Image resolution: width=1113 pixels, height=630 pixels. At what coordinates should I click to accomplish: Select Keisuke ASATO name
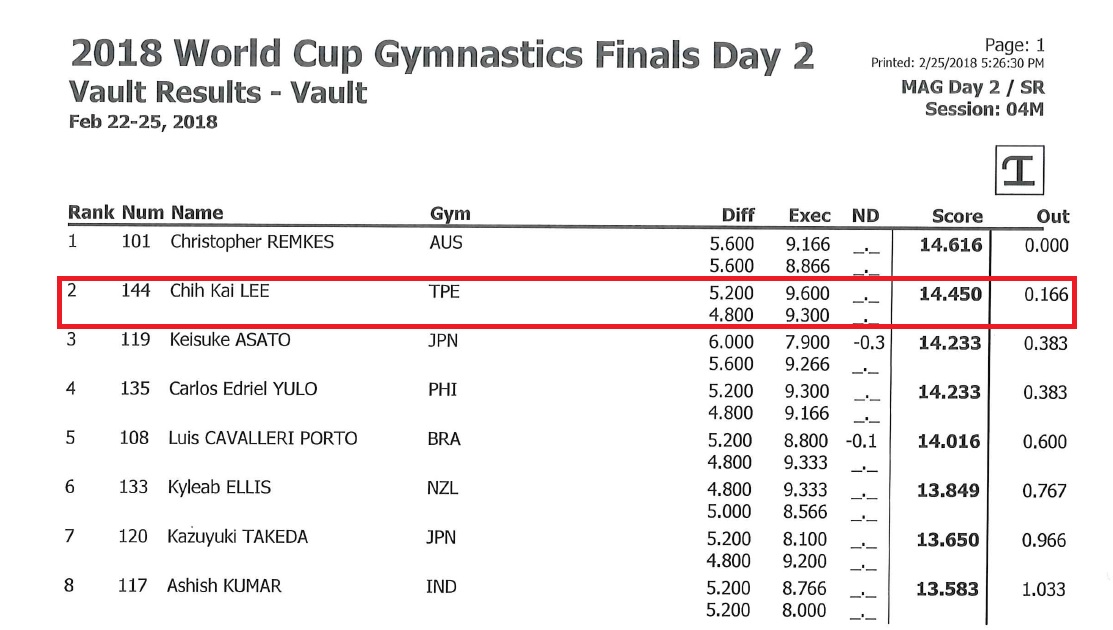pos(230,340)
